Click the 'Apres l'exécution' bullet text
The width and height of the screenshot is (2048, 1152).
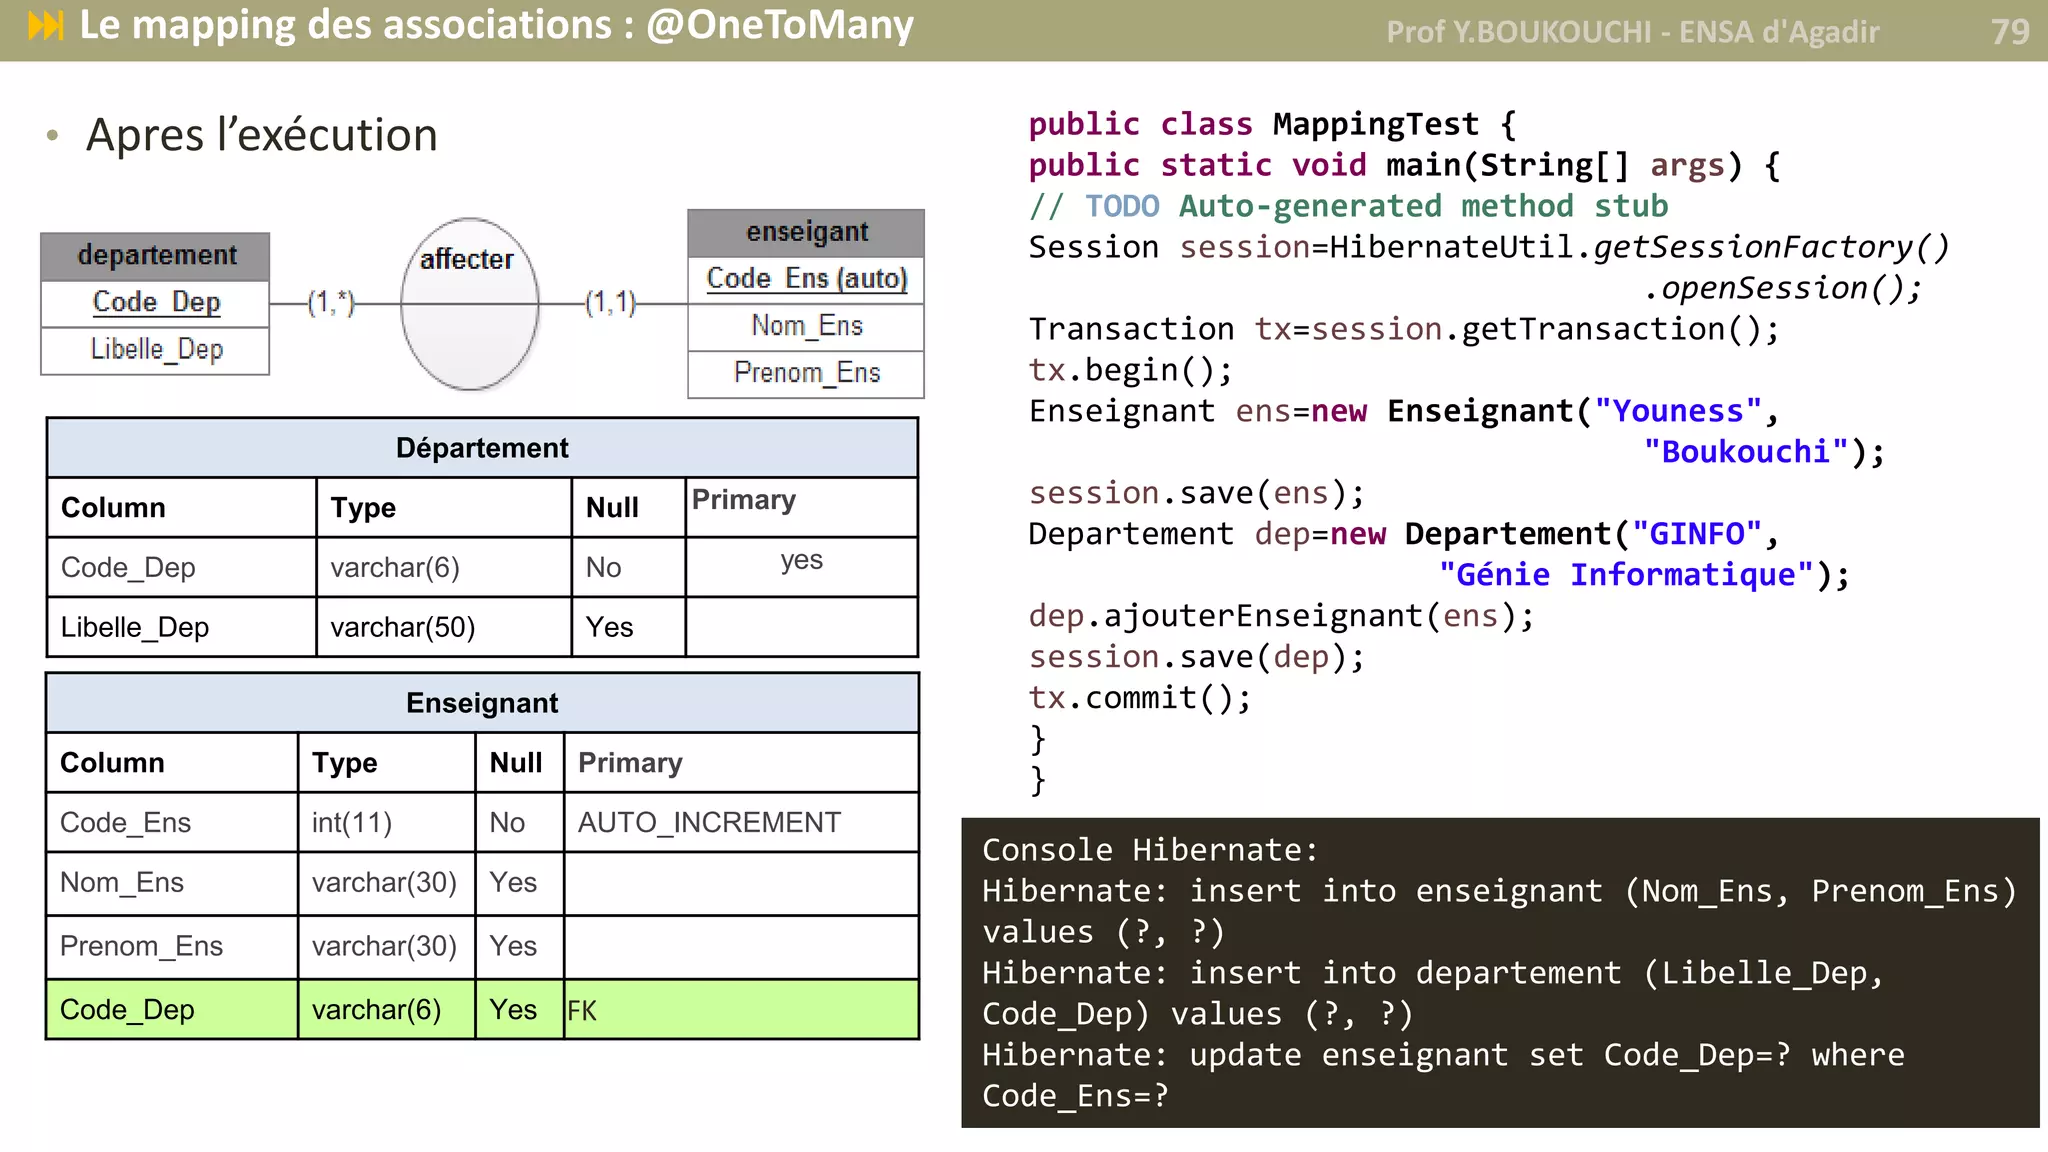coord(262,135)
